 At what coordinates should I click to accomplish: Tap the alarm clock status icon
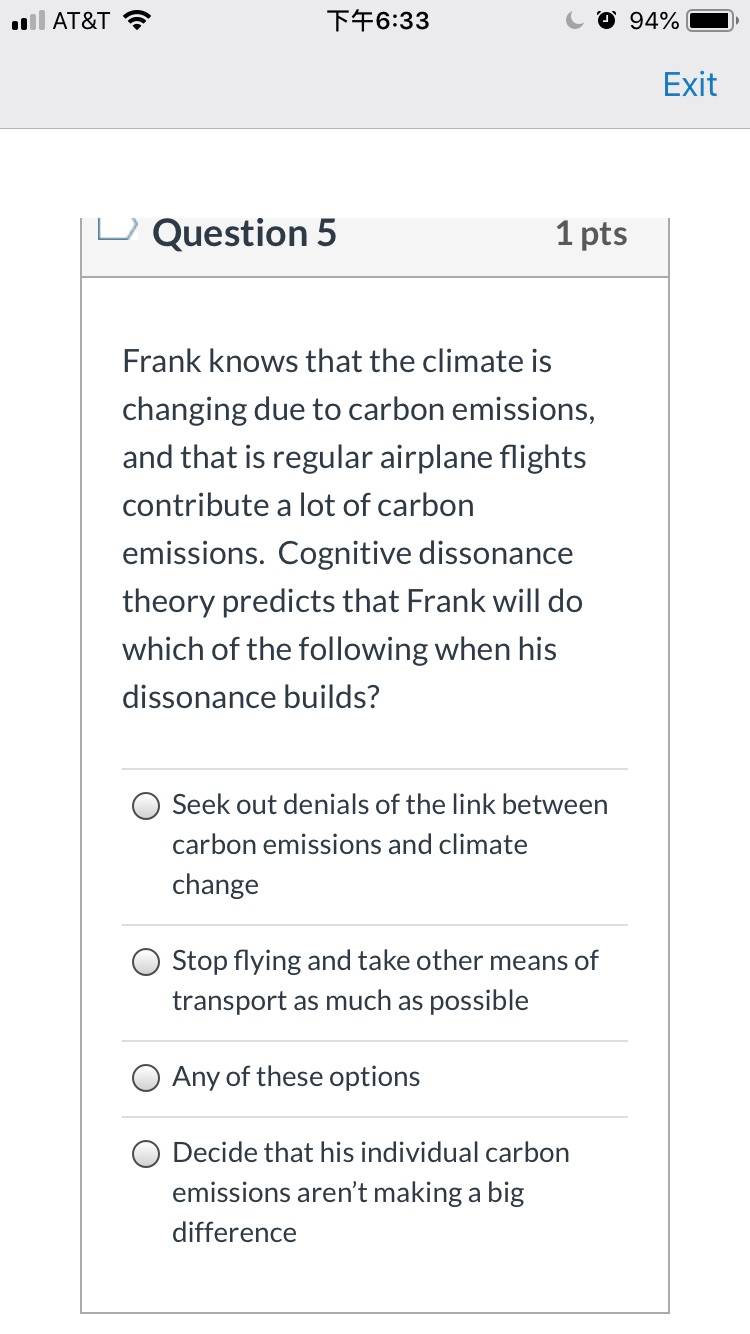[x=607, y=21]
